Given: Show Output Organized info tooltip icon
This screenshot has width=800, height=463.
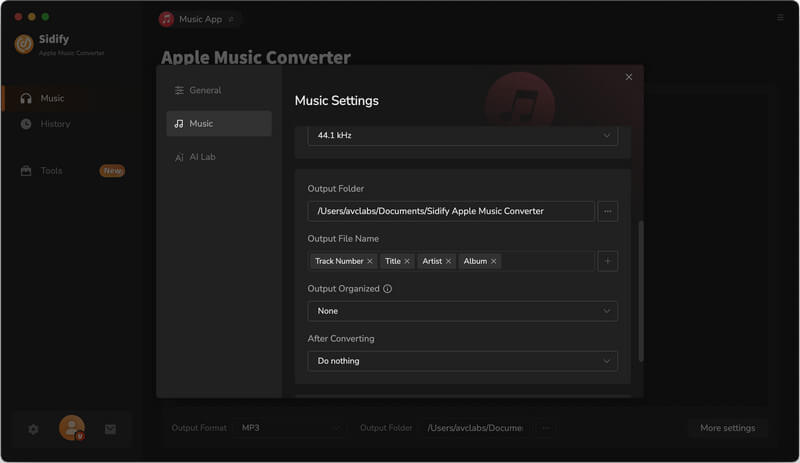Looking at the screenshot, I should (388, 288).
